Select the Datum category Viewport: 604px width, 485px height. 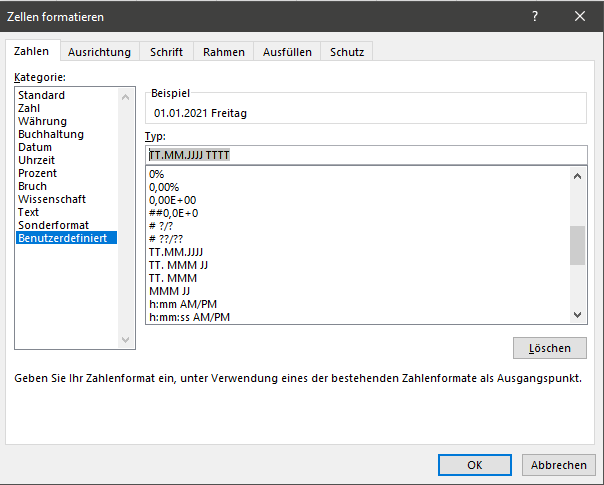[x=66, y=147]
